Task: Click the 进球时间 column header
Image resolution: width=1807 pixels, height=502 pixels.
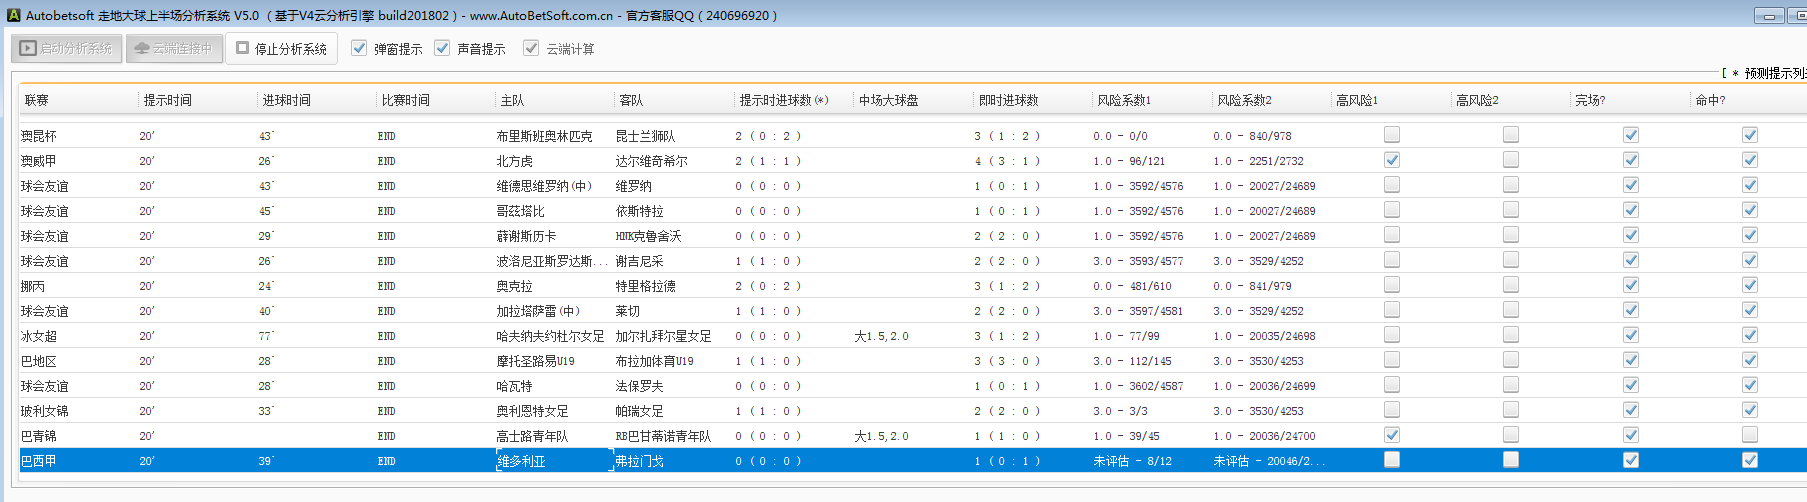Action: (x=286, y=100)
